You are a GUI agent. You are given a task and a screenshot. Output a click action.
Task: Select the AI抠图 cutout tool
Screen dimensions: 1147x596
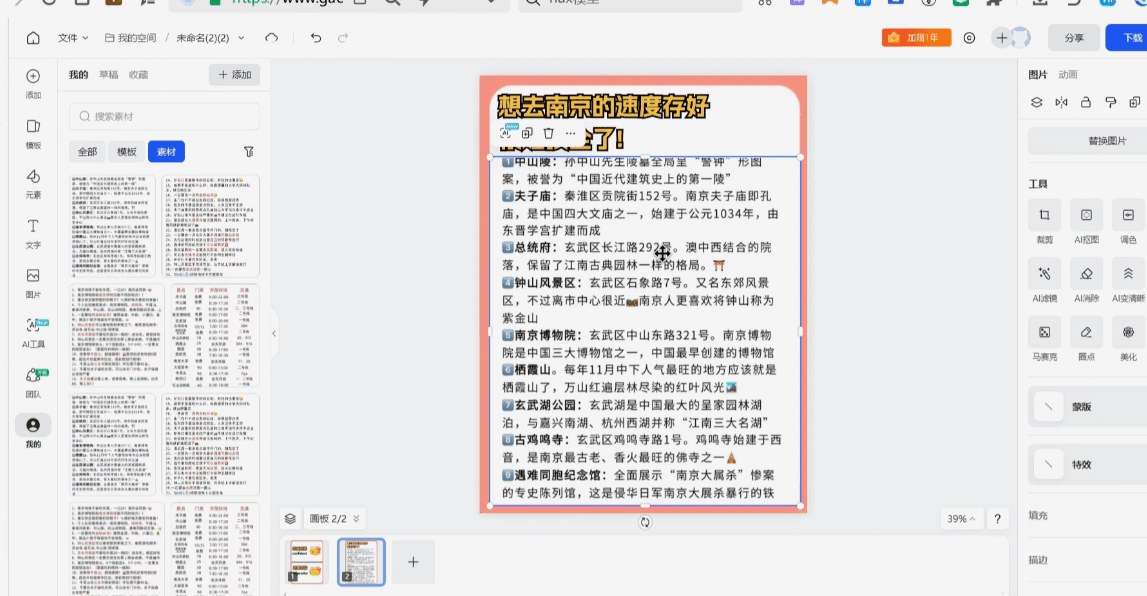tap(1086, 222)
